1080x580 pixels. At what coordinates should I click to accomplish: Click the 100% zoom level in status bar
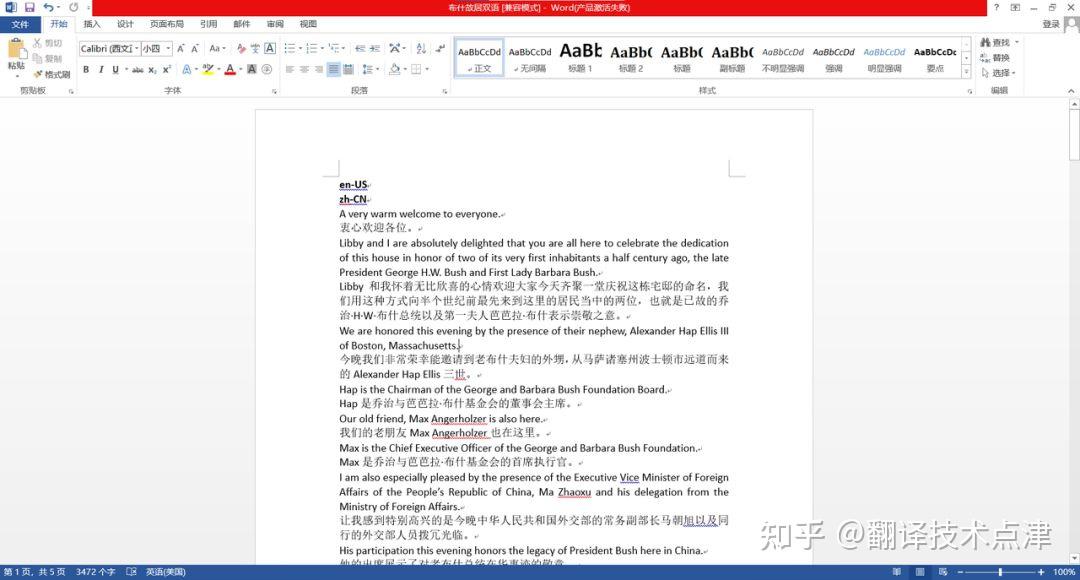click(1064, 572)
